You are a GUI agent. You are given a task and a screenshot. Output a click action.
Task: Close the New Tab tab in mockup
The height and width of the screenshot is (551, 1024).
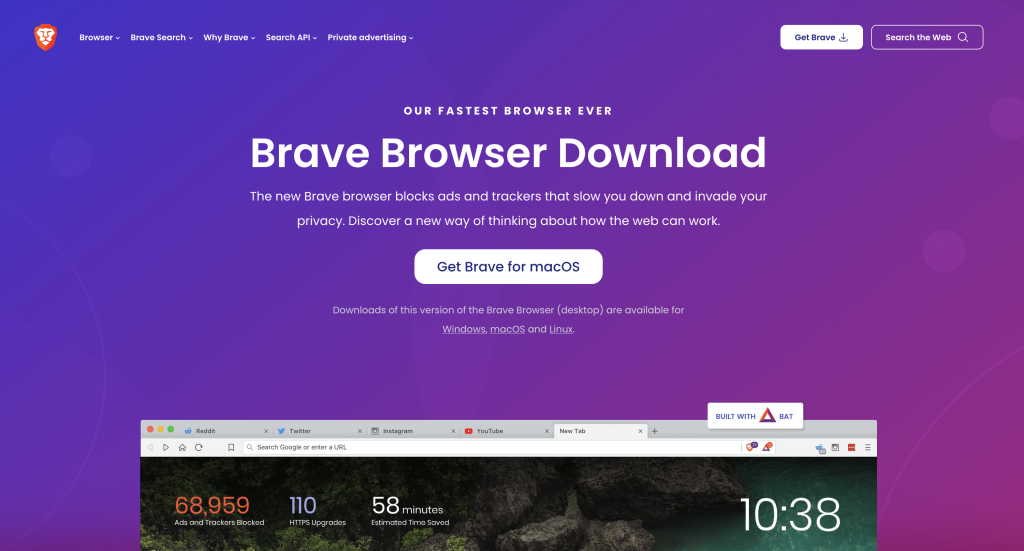click(640, 431)
